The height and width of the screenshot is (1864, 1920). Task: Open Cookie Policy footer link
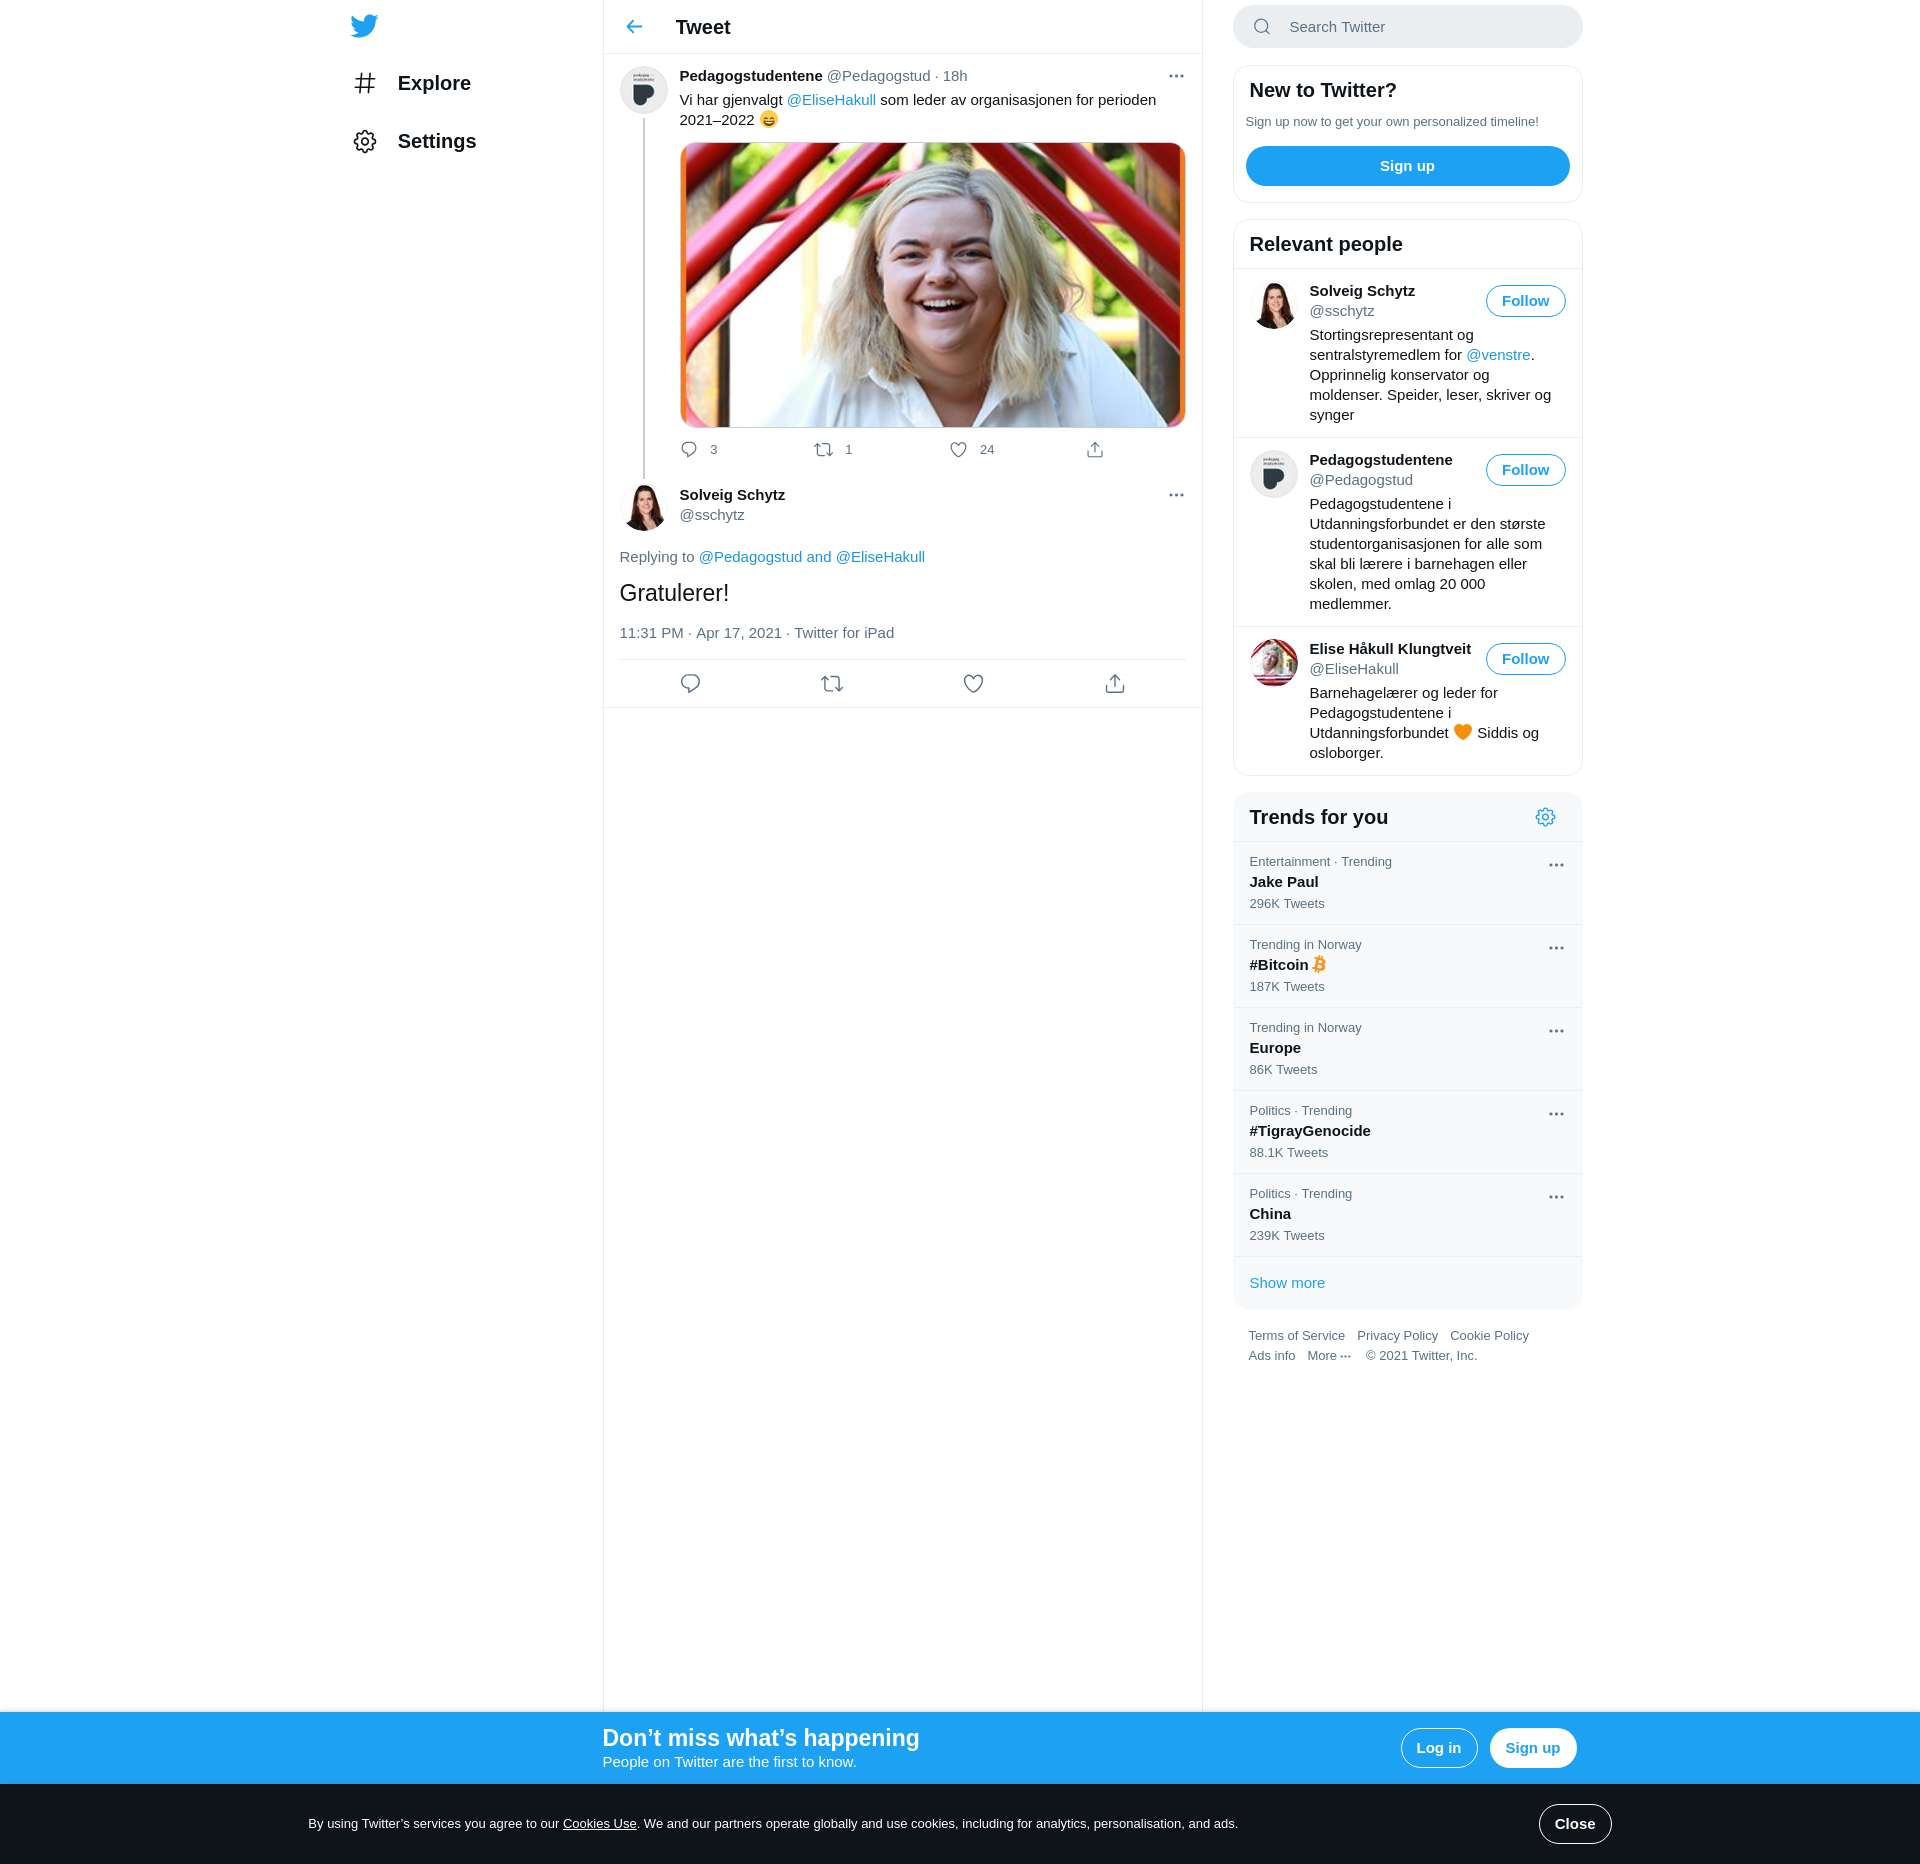(x=1489, y=1336)
